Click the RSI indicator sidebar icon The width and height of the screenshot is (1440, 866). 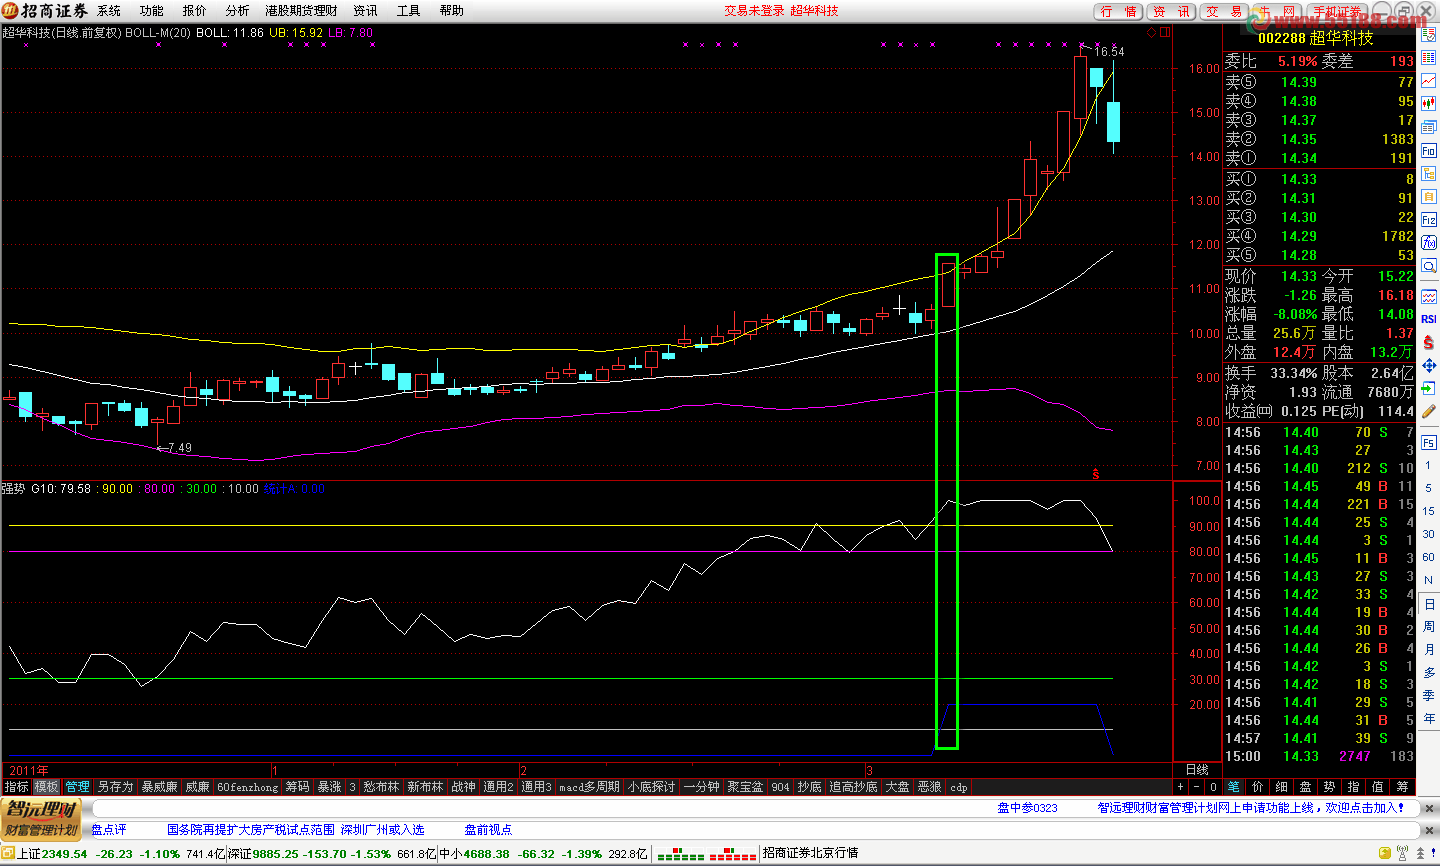(1428, 320)
